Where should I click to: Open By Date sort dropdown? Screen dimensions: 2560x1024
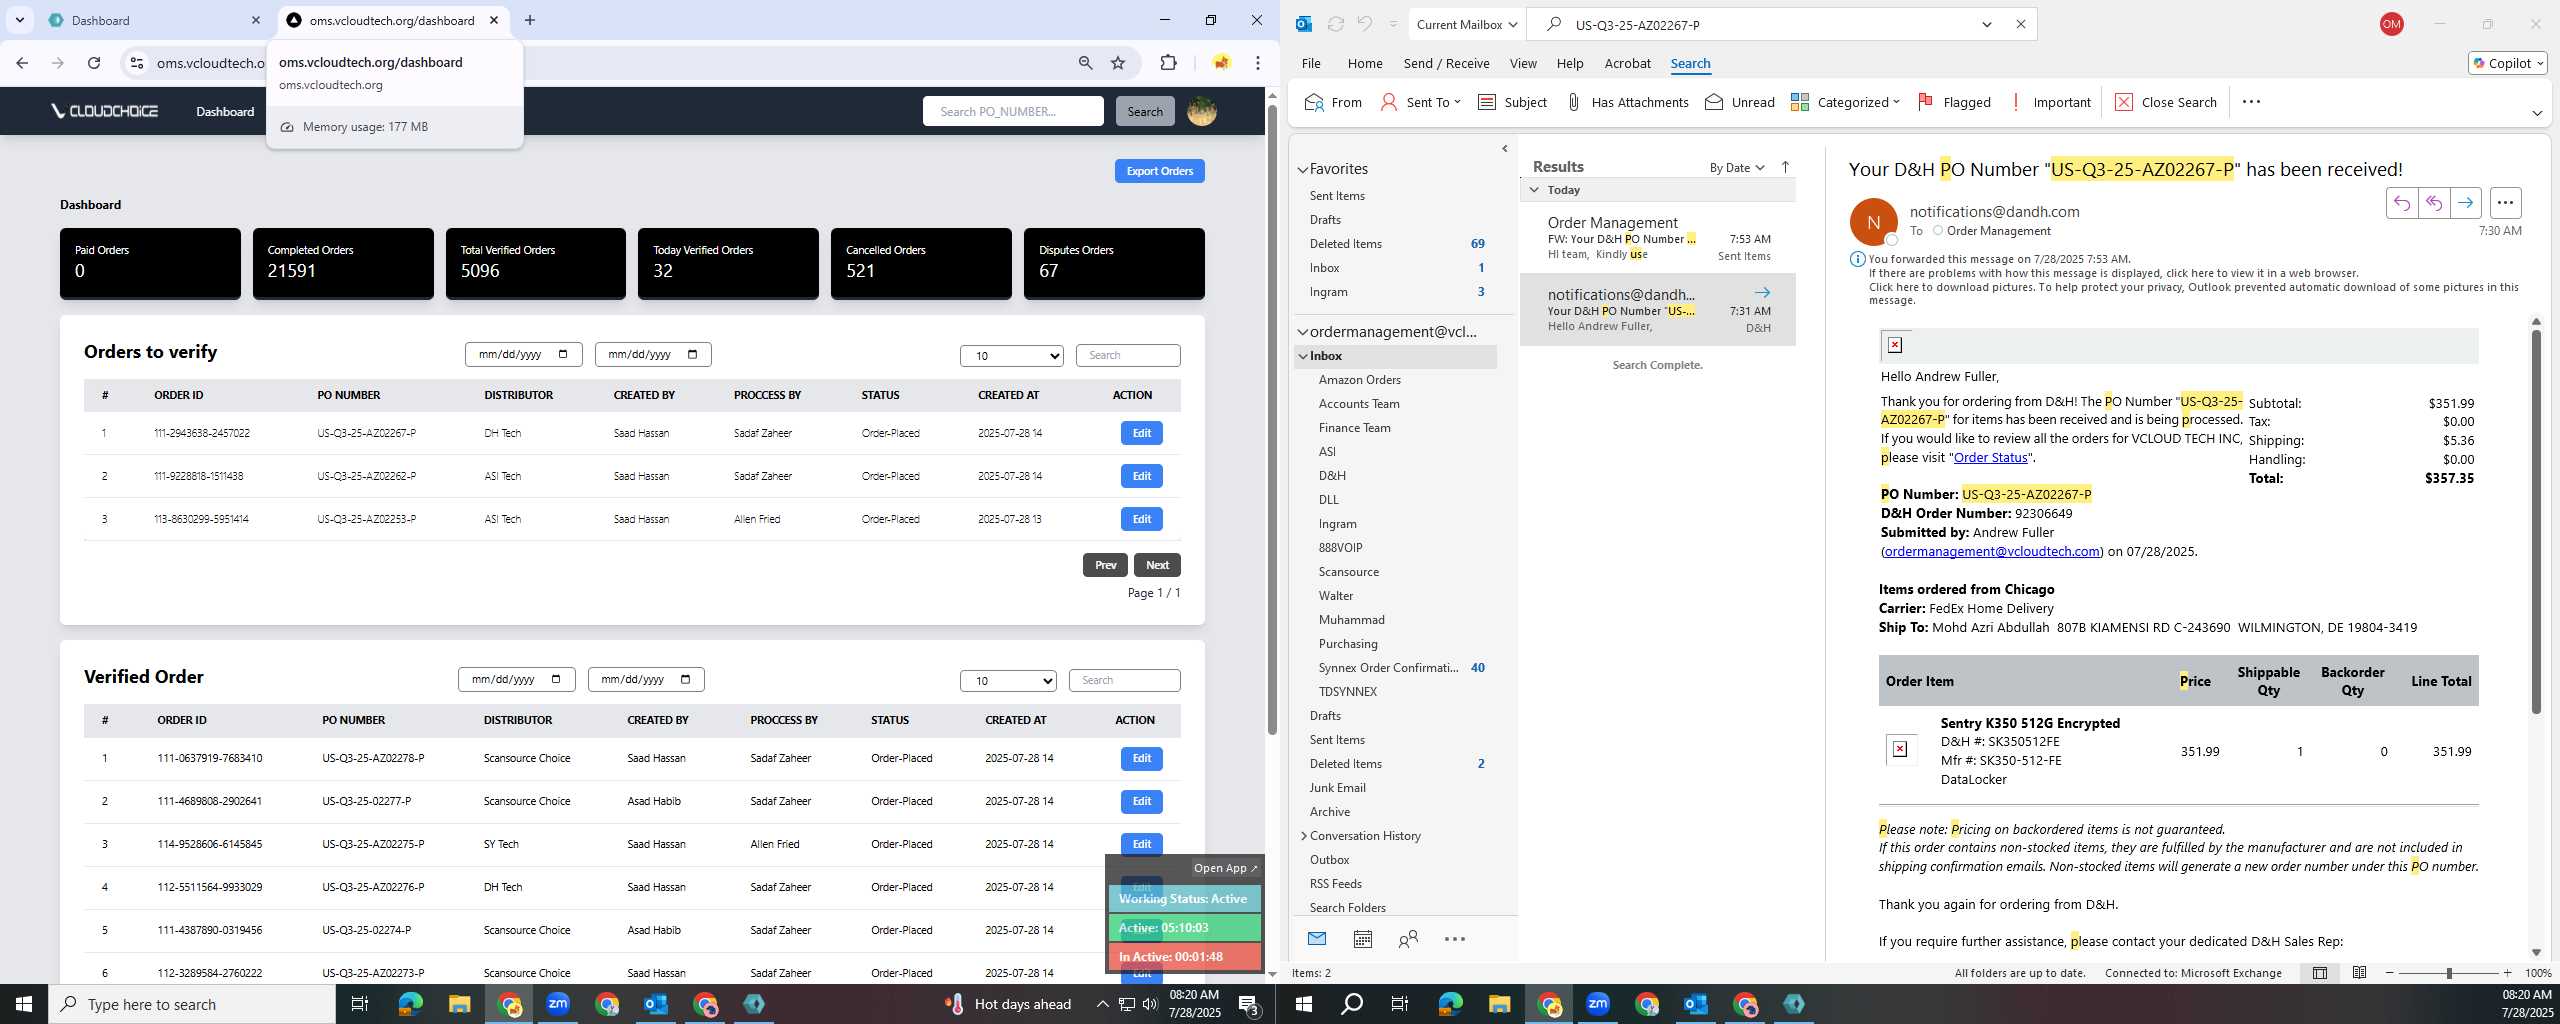coord(1737,167)
